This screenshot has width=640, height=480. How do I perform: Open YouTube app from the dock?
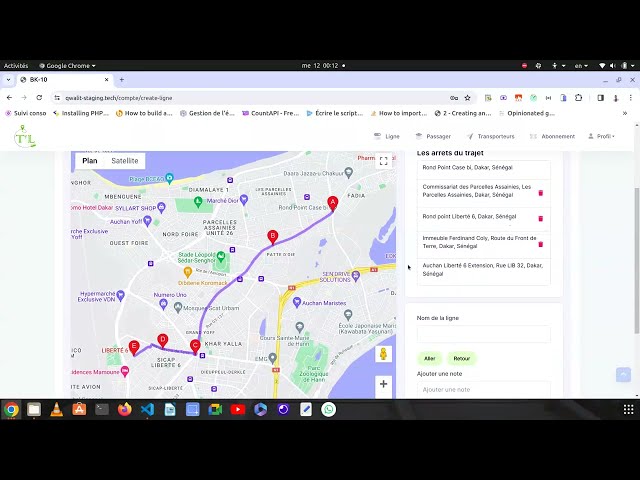coord(238,409)
